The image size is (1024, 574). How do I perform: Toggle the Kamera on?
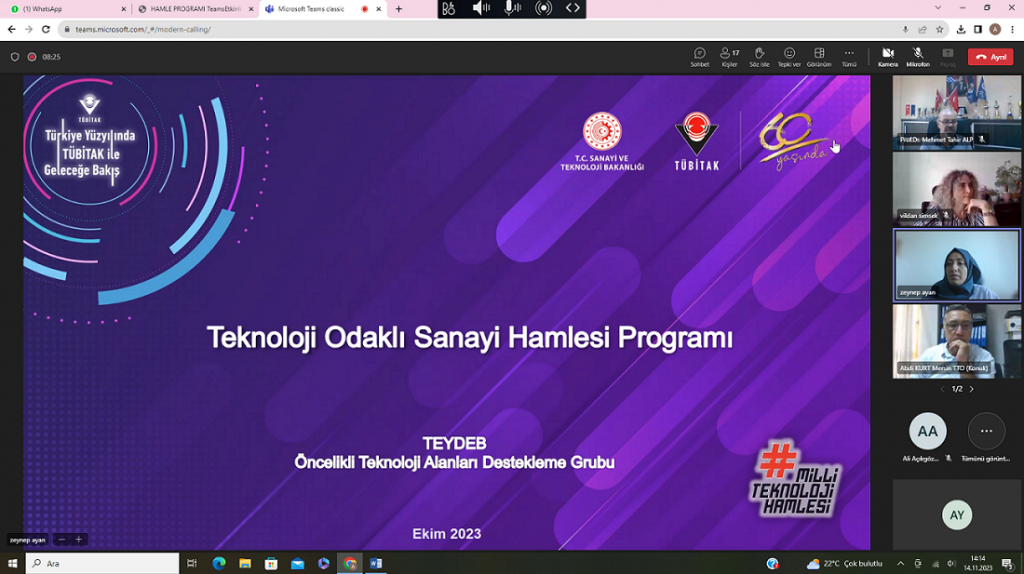coord(887,56)
